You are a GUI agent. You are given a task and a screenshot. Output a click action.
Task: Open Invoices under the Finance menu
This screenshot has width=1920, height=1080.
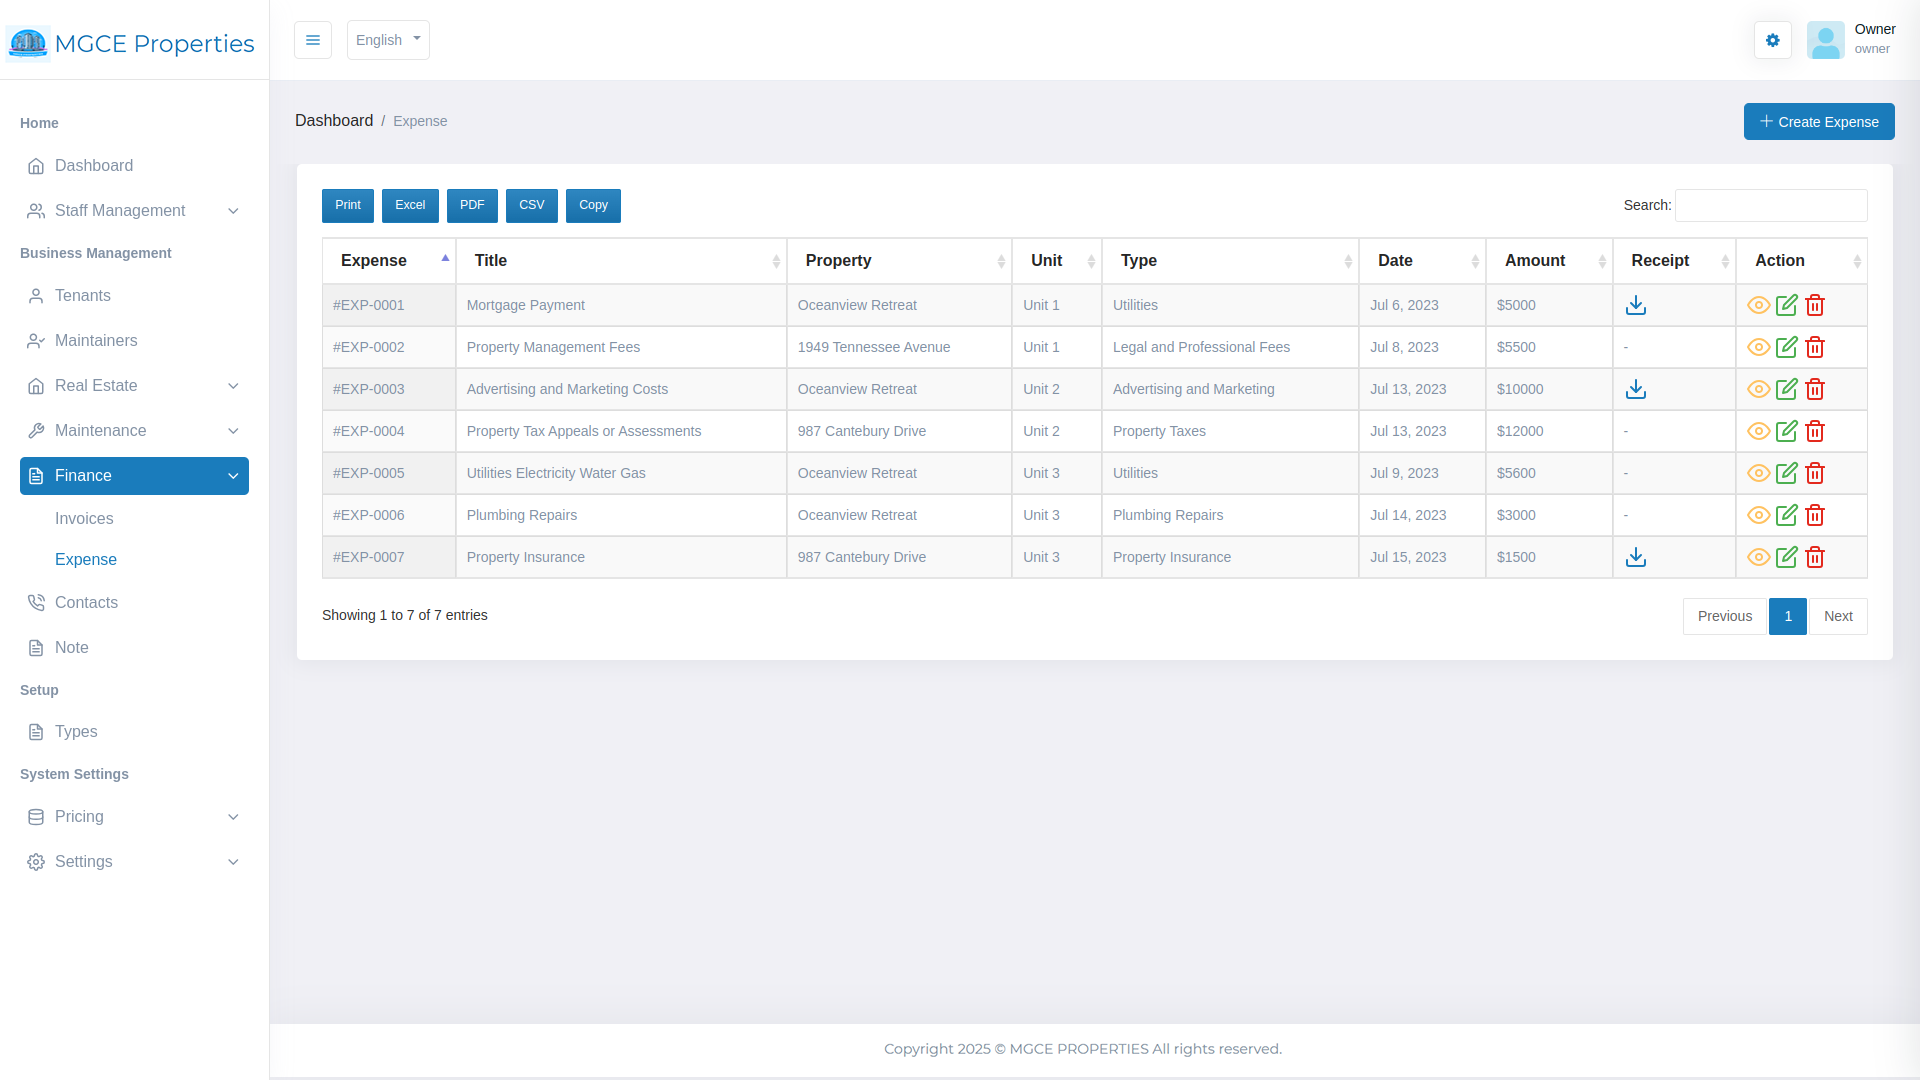click(84, 519)
